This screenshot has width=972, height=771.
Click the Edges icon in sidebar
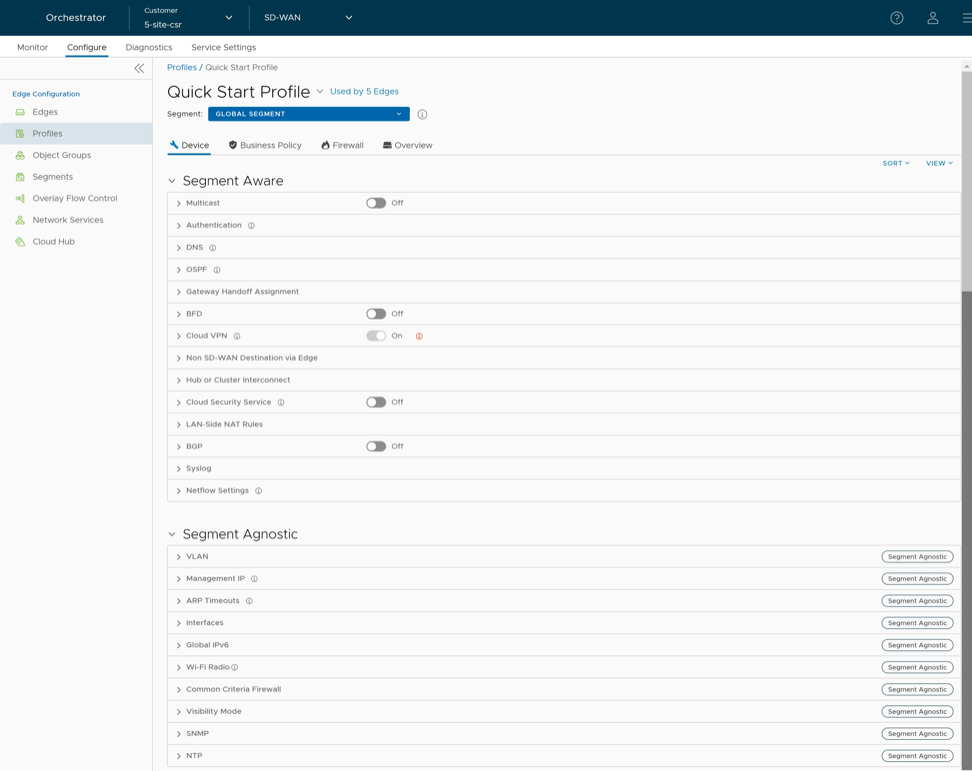[x=20, y=112]
